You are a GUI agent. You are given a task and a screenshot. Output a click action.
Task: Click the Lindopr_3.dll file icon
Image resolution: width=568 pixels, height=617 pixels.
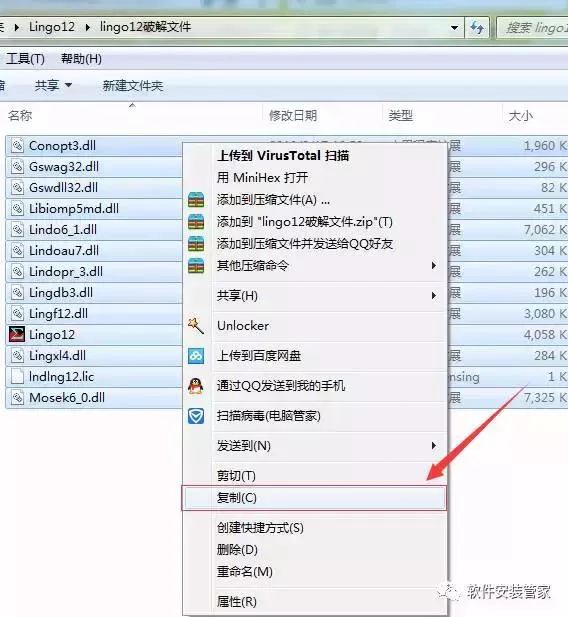click(17, 272)
